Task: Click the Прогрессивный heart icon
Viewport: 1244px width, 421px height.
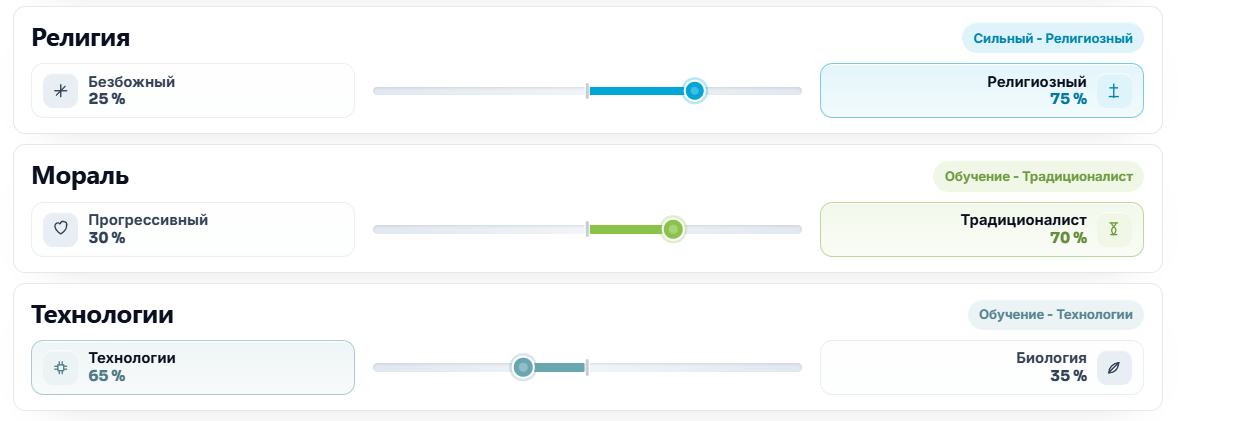Action: 60,229
